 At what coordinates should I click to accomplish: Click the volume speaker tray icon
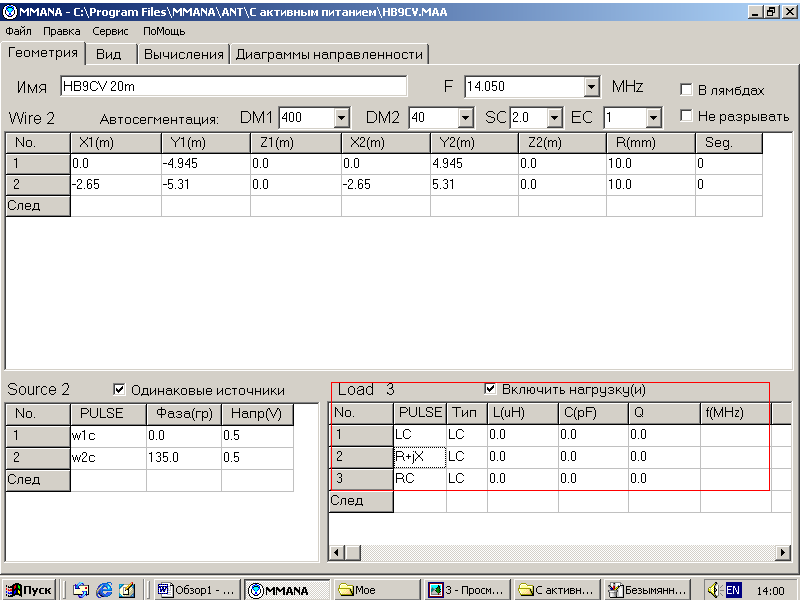tap(714, 590)
